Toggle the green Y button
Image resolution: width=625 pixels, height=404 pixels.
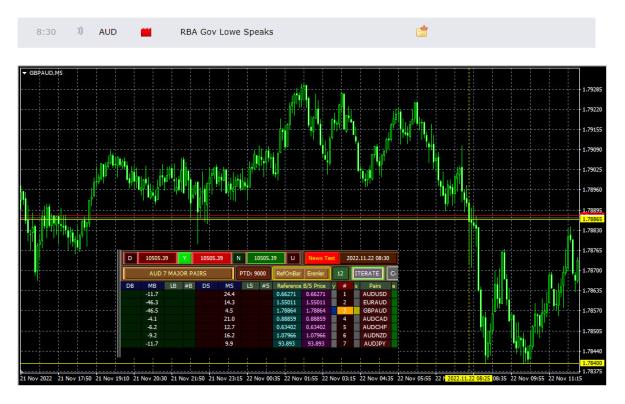[184, 258]
